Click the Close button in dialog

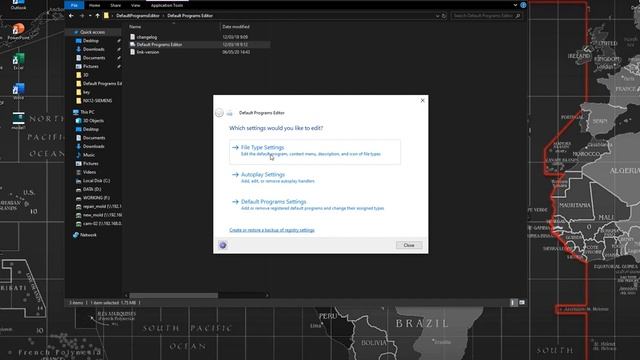pos(409,245)
